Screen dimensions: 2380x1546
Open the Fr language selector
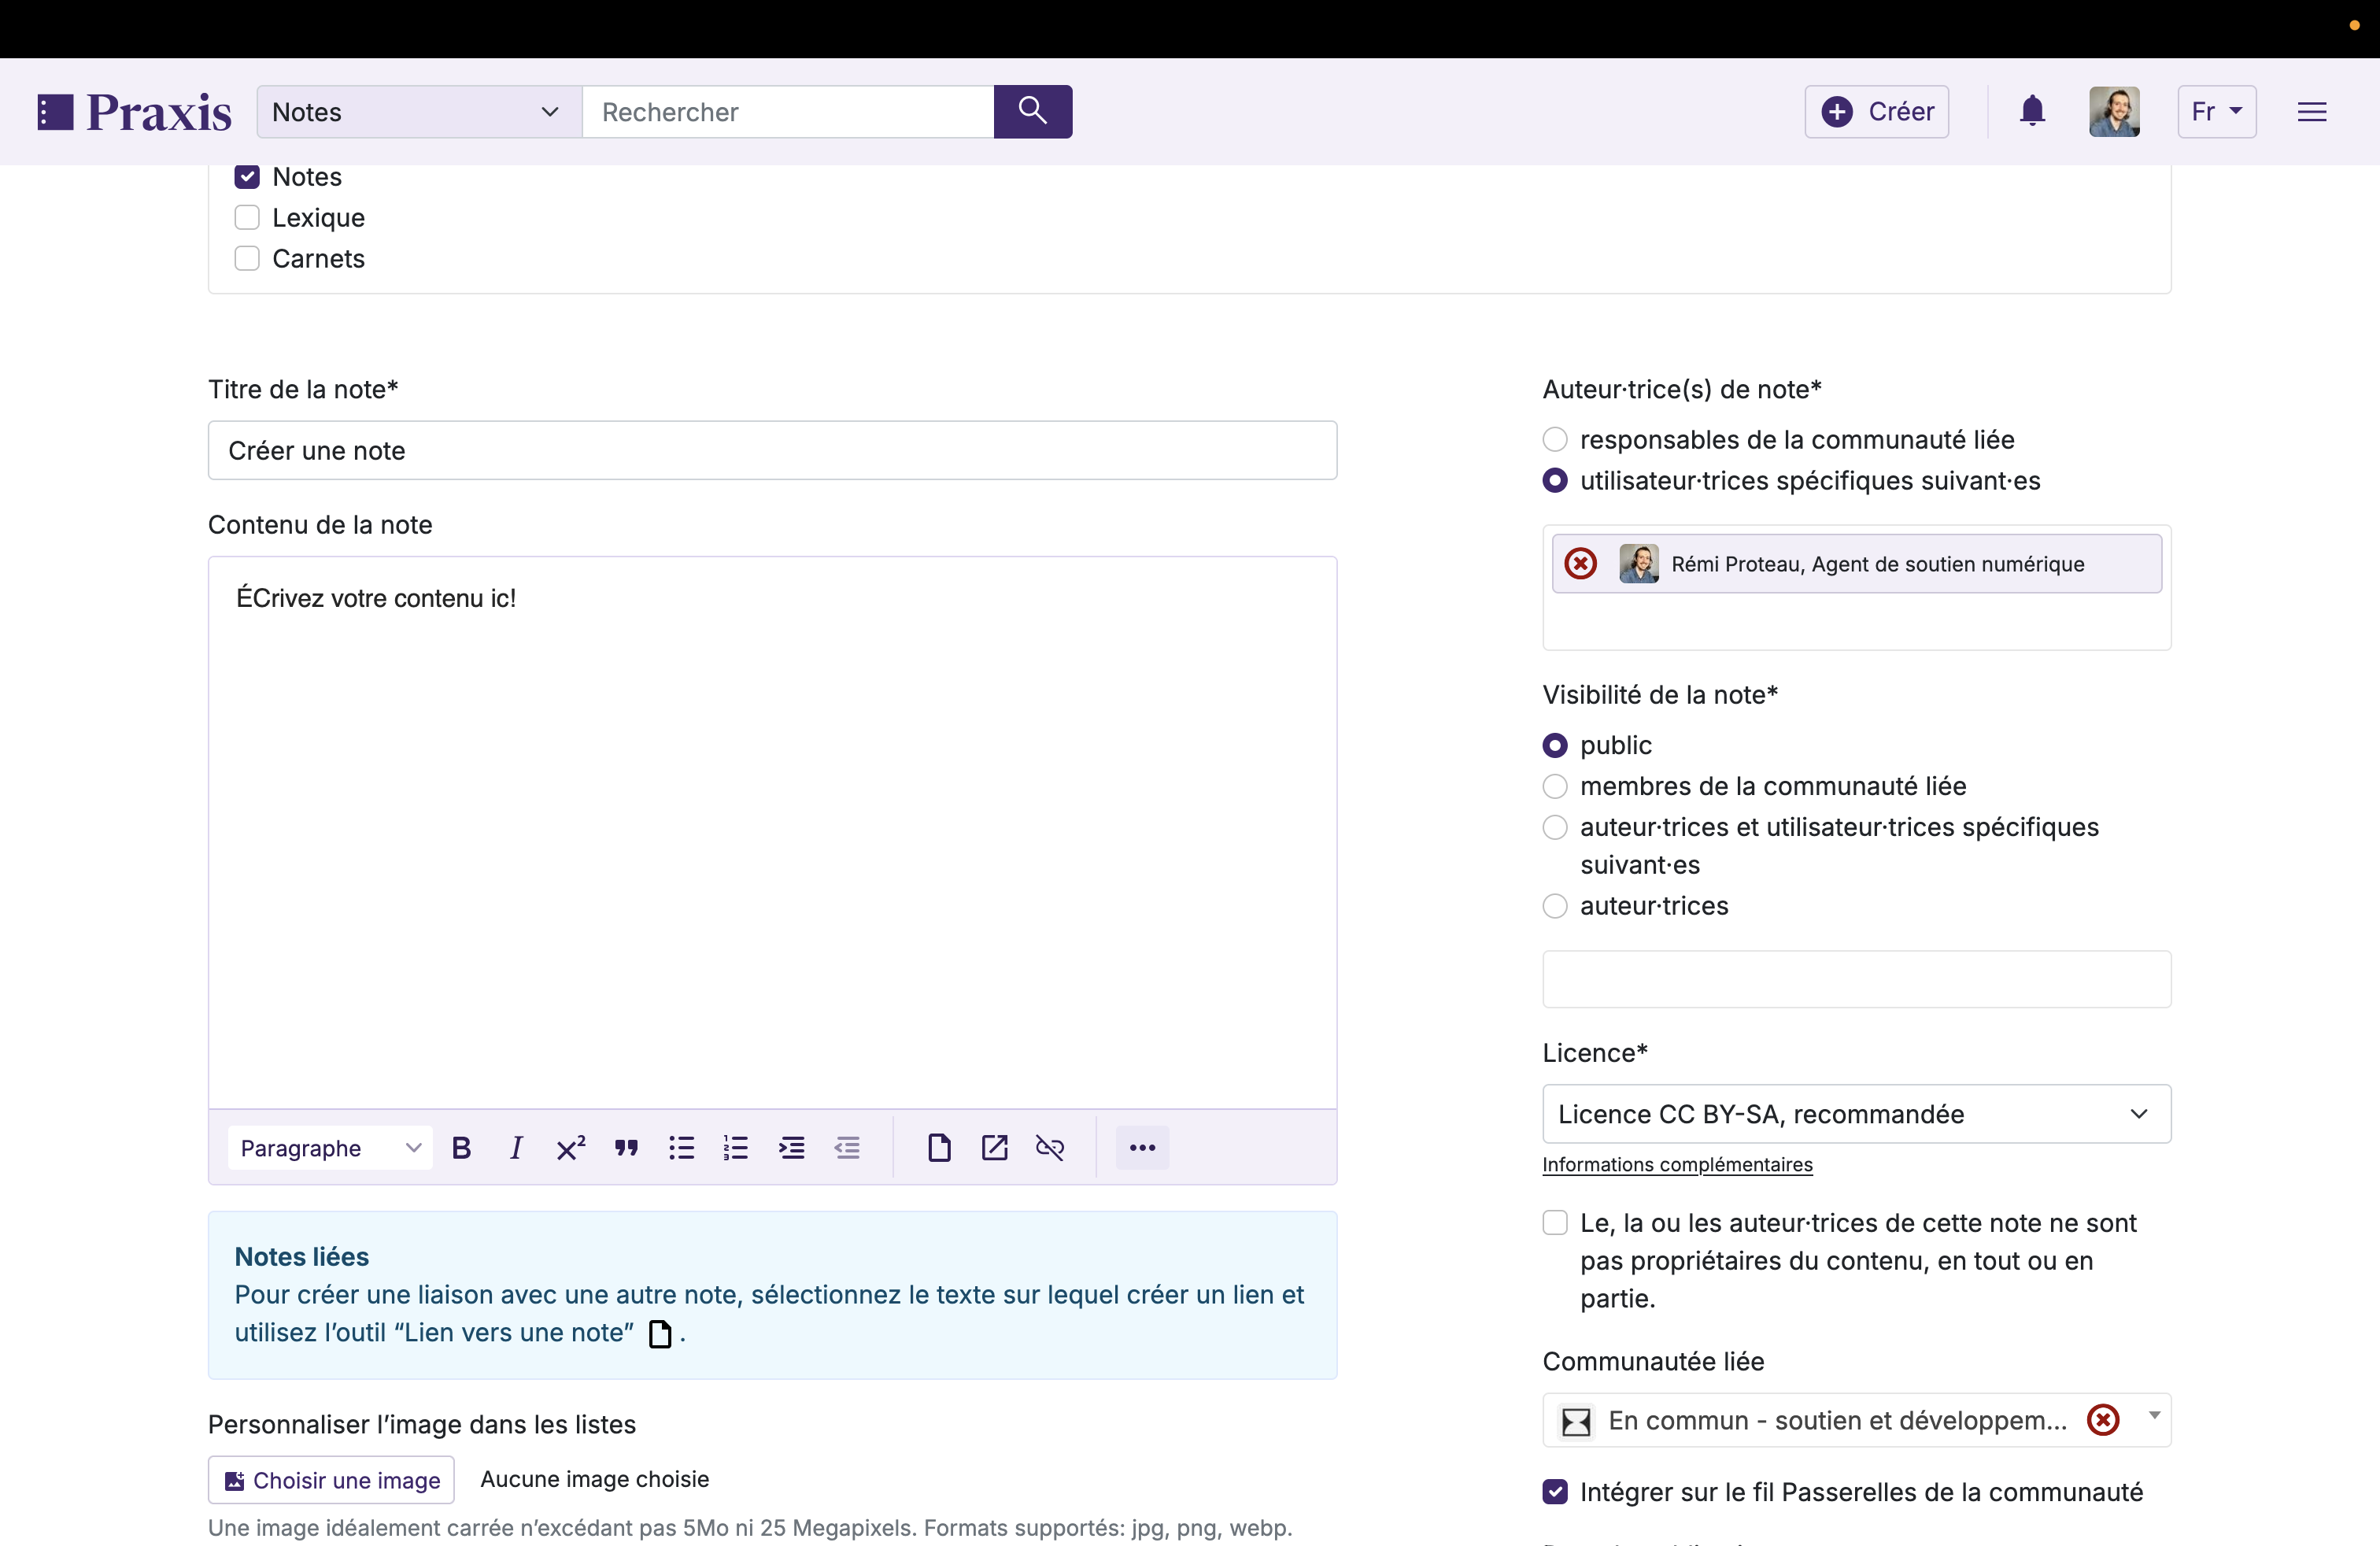click(x=2216, y=111)
